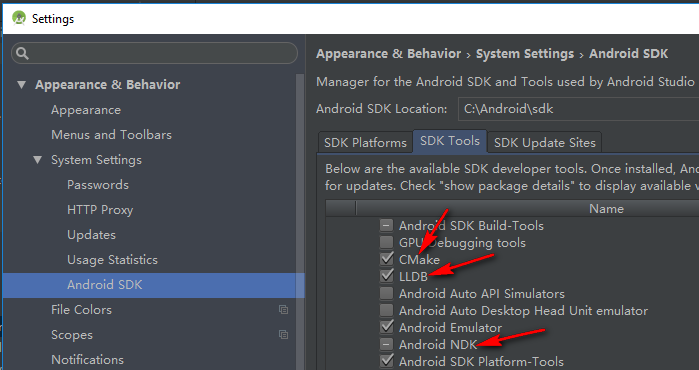Select System Settings in the tree
Viewport: 699px width, 370px height.
(x=96, y=160)
